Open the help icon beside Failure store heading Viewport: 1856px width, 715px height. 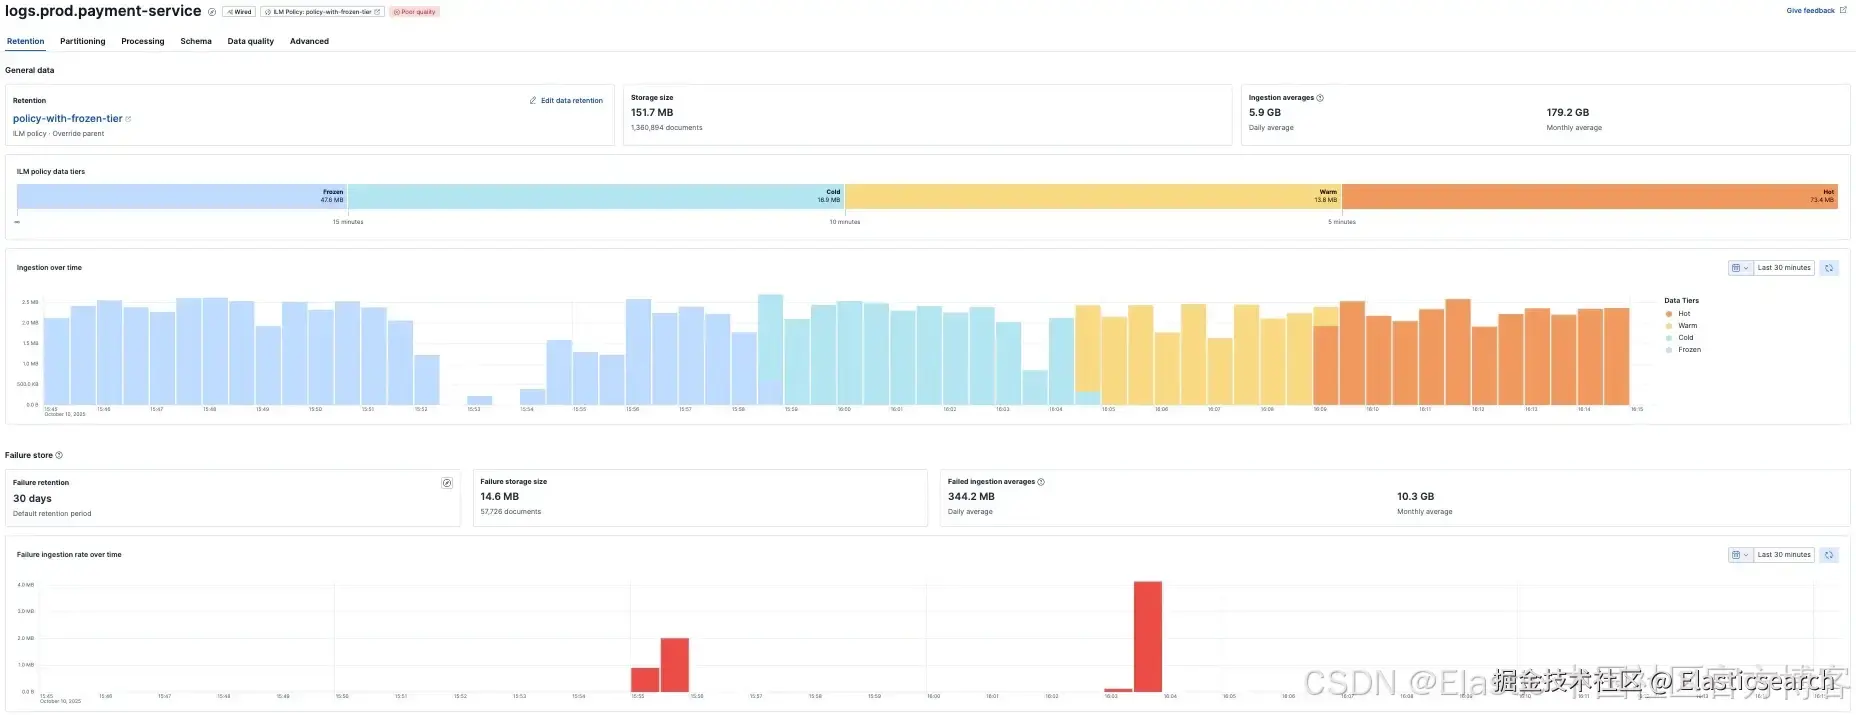click(59, 455)
